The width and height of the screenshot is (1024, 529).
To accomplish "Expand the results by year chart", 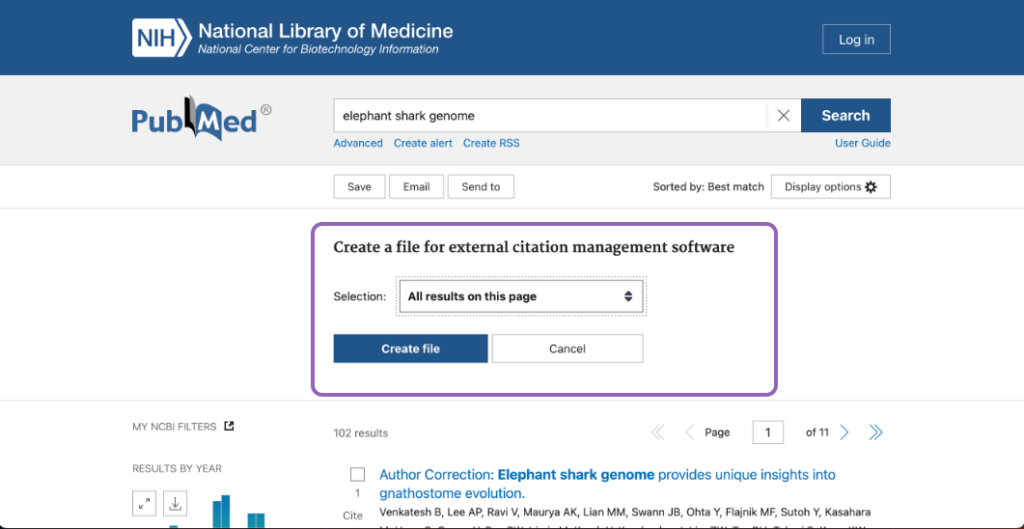I will pos(145,504).
